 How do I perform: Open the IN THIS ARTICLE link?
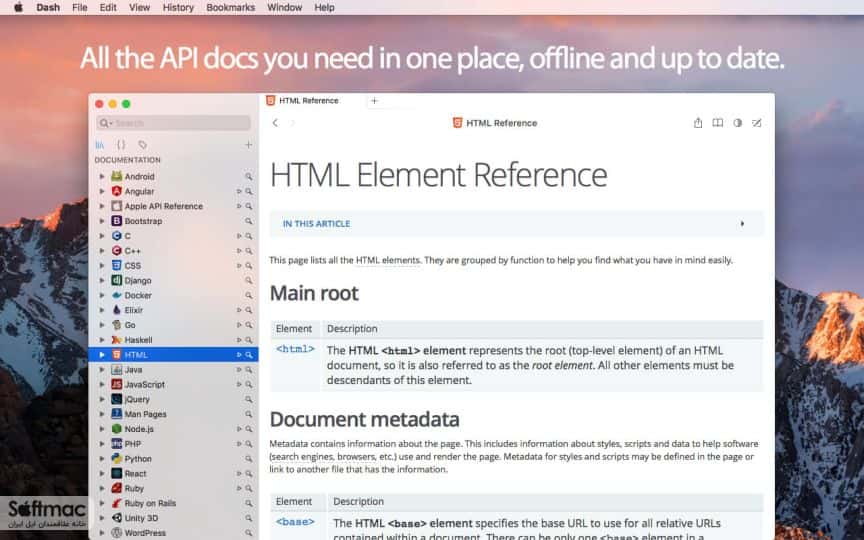point(316,224)
